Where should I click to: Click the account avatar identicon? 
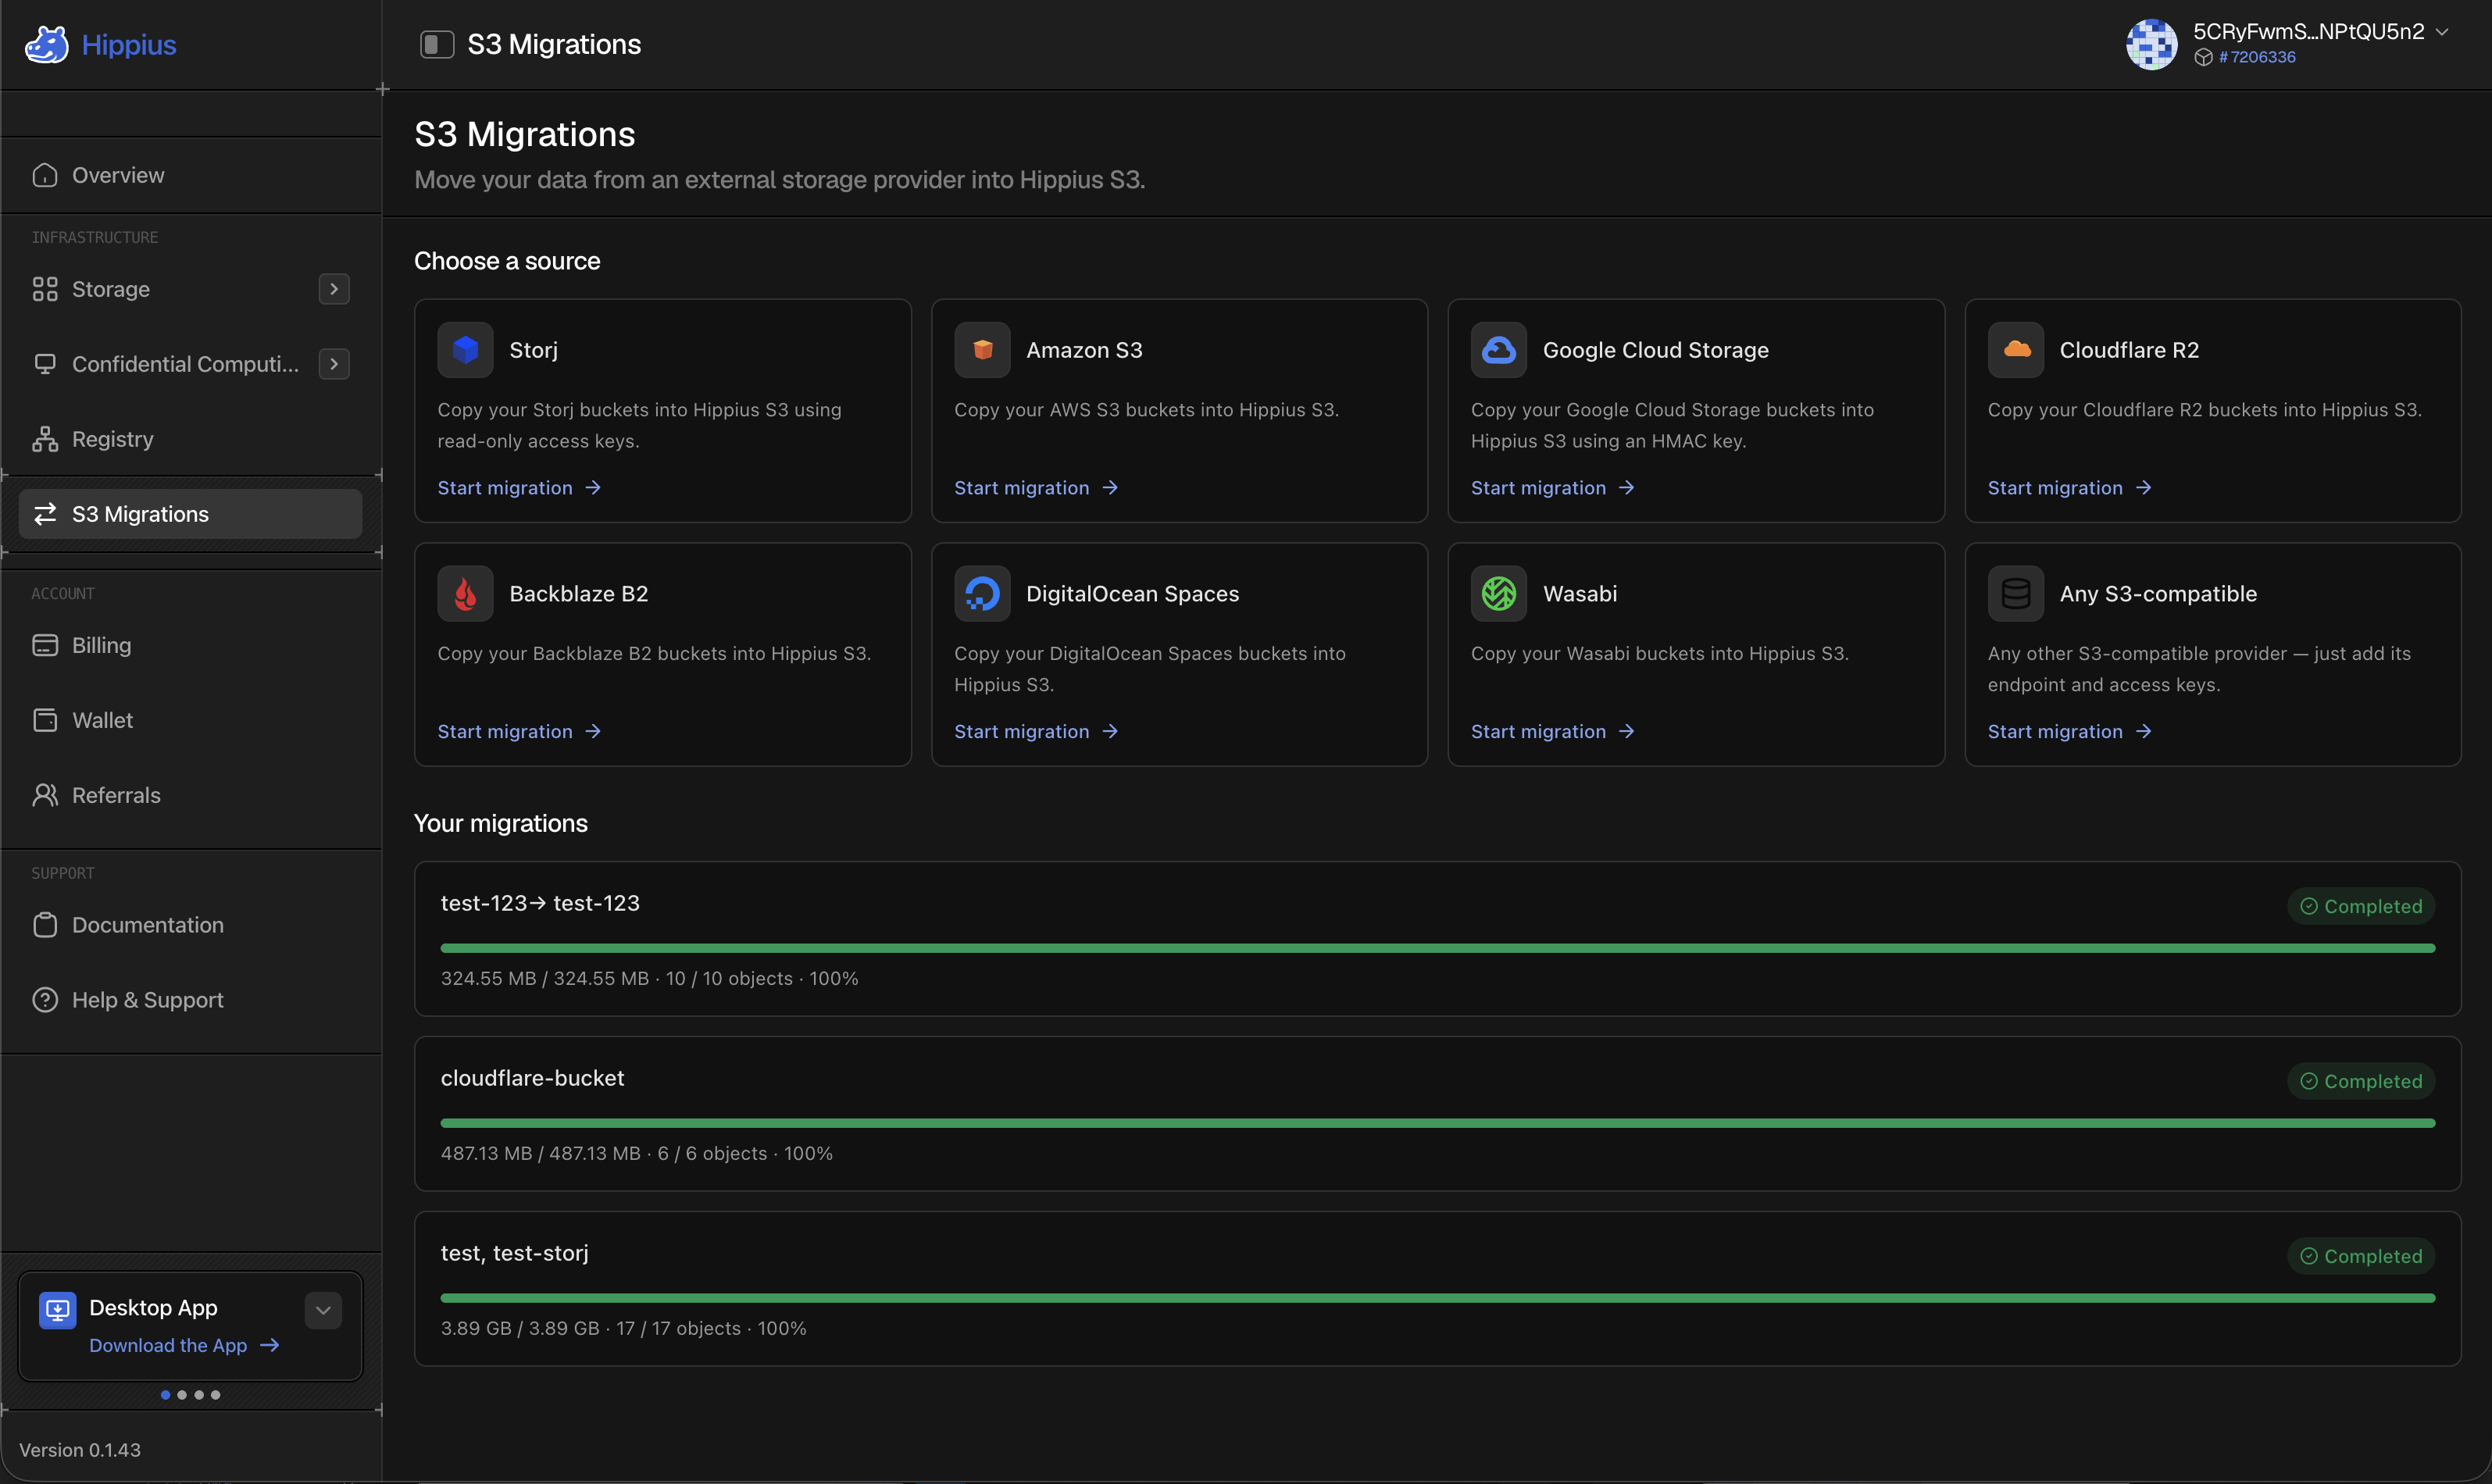click(2151, 44)
